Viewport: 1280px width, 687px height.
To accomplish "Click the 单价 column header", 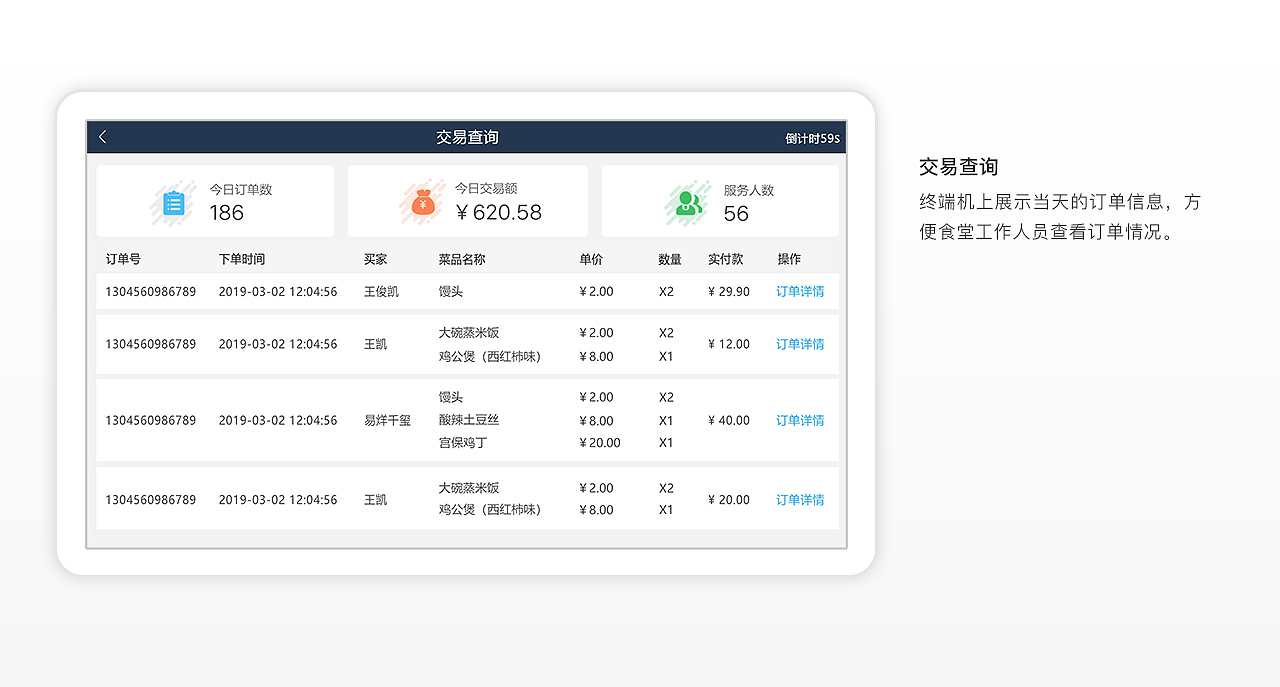I will point(591,259).
